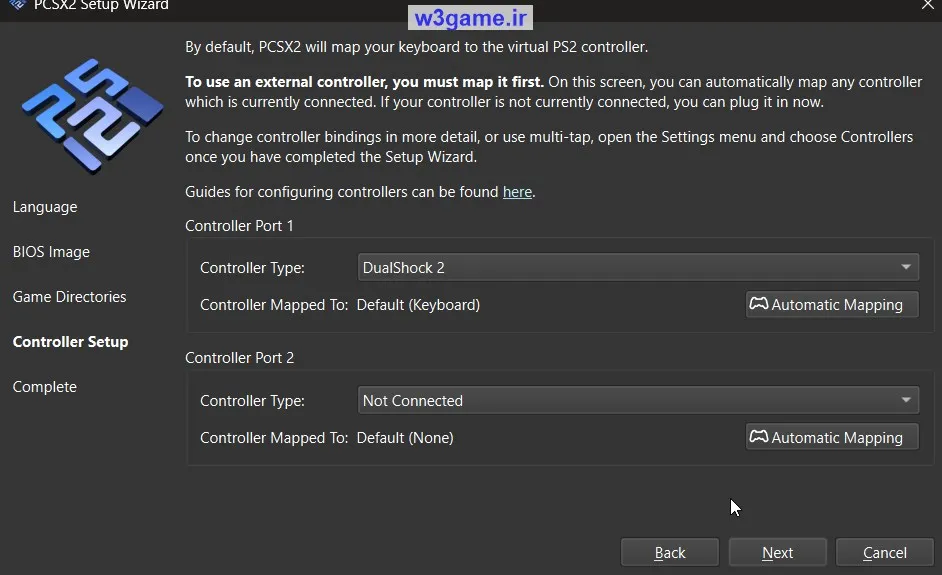Click 'Default (None)' mapping text

(x=405, y=437)
